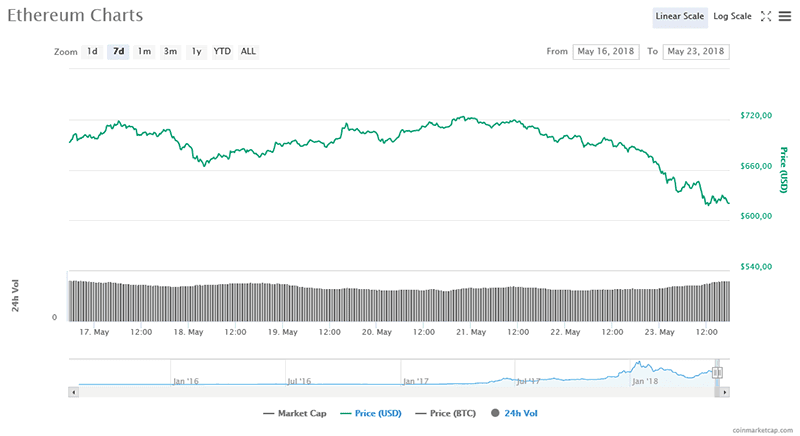Choose the 1y zoom option

click(197, 51)
